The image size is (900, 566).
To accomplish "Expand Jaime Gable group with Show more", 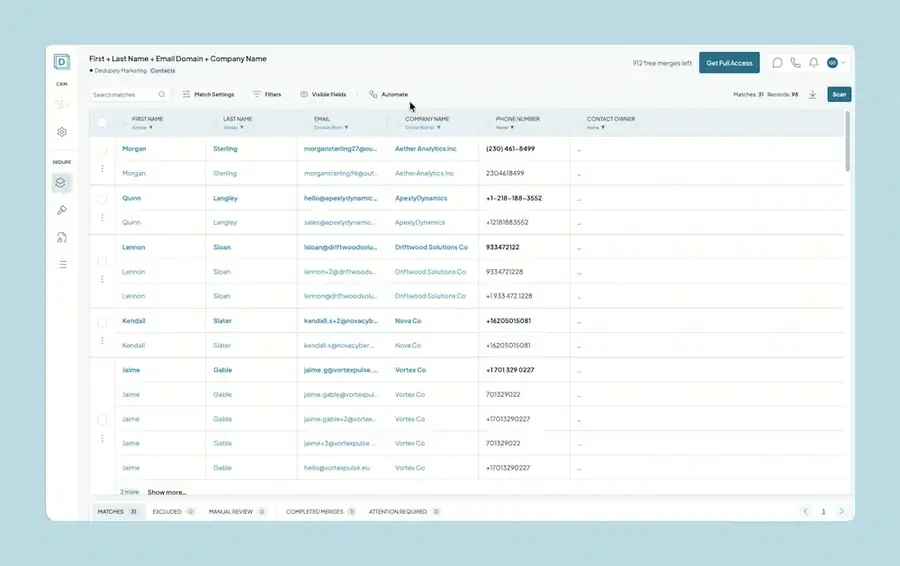I will click(x=166, y=492).
